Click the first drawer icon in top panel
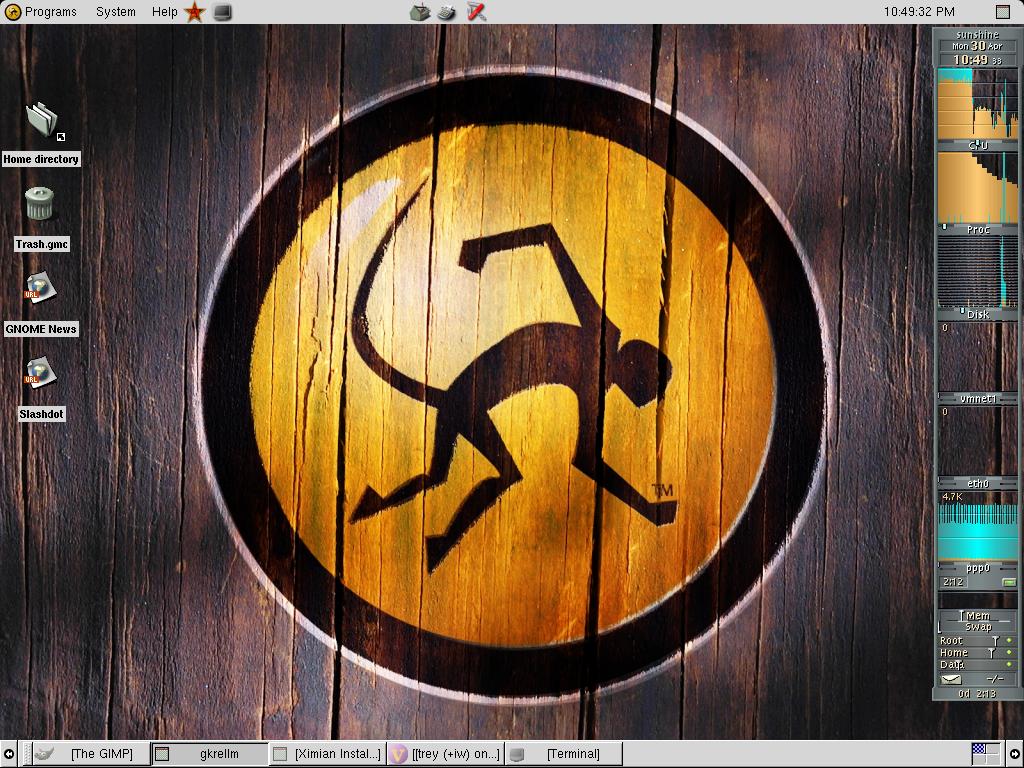 pos(420,12)
